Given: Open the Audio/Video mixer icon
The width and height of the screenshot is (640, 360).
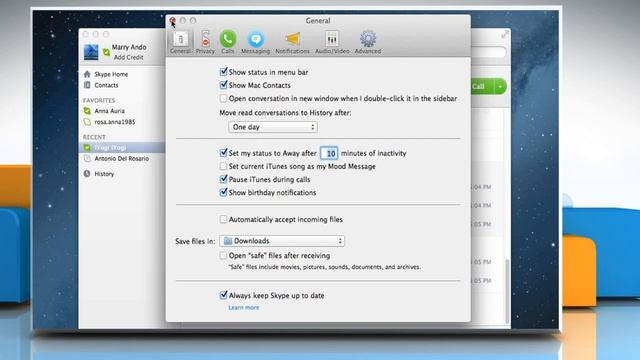Looking at the screenshot, I should point(332,39).
